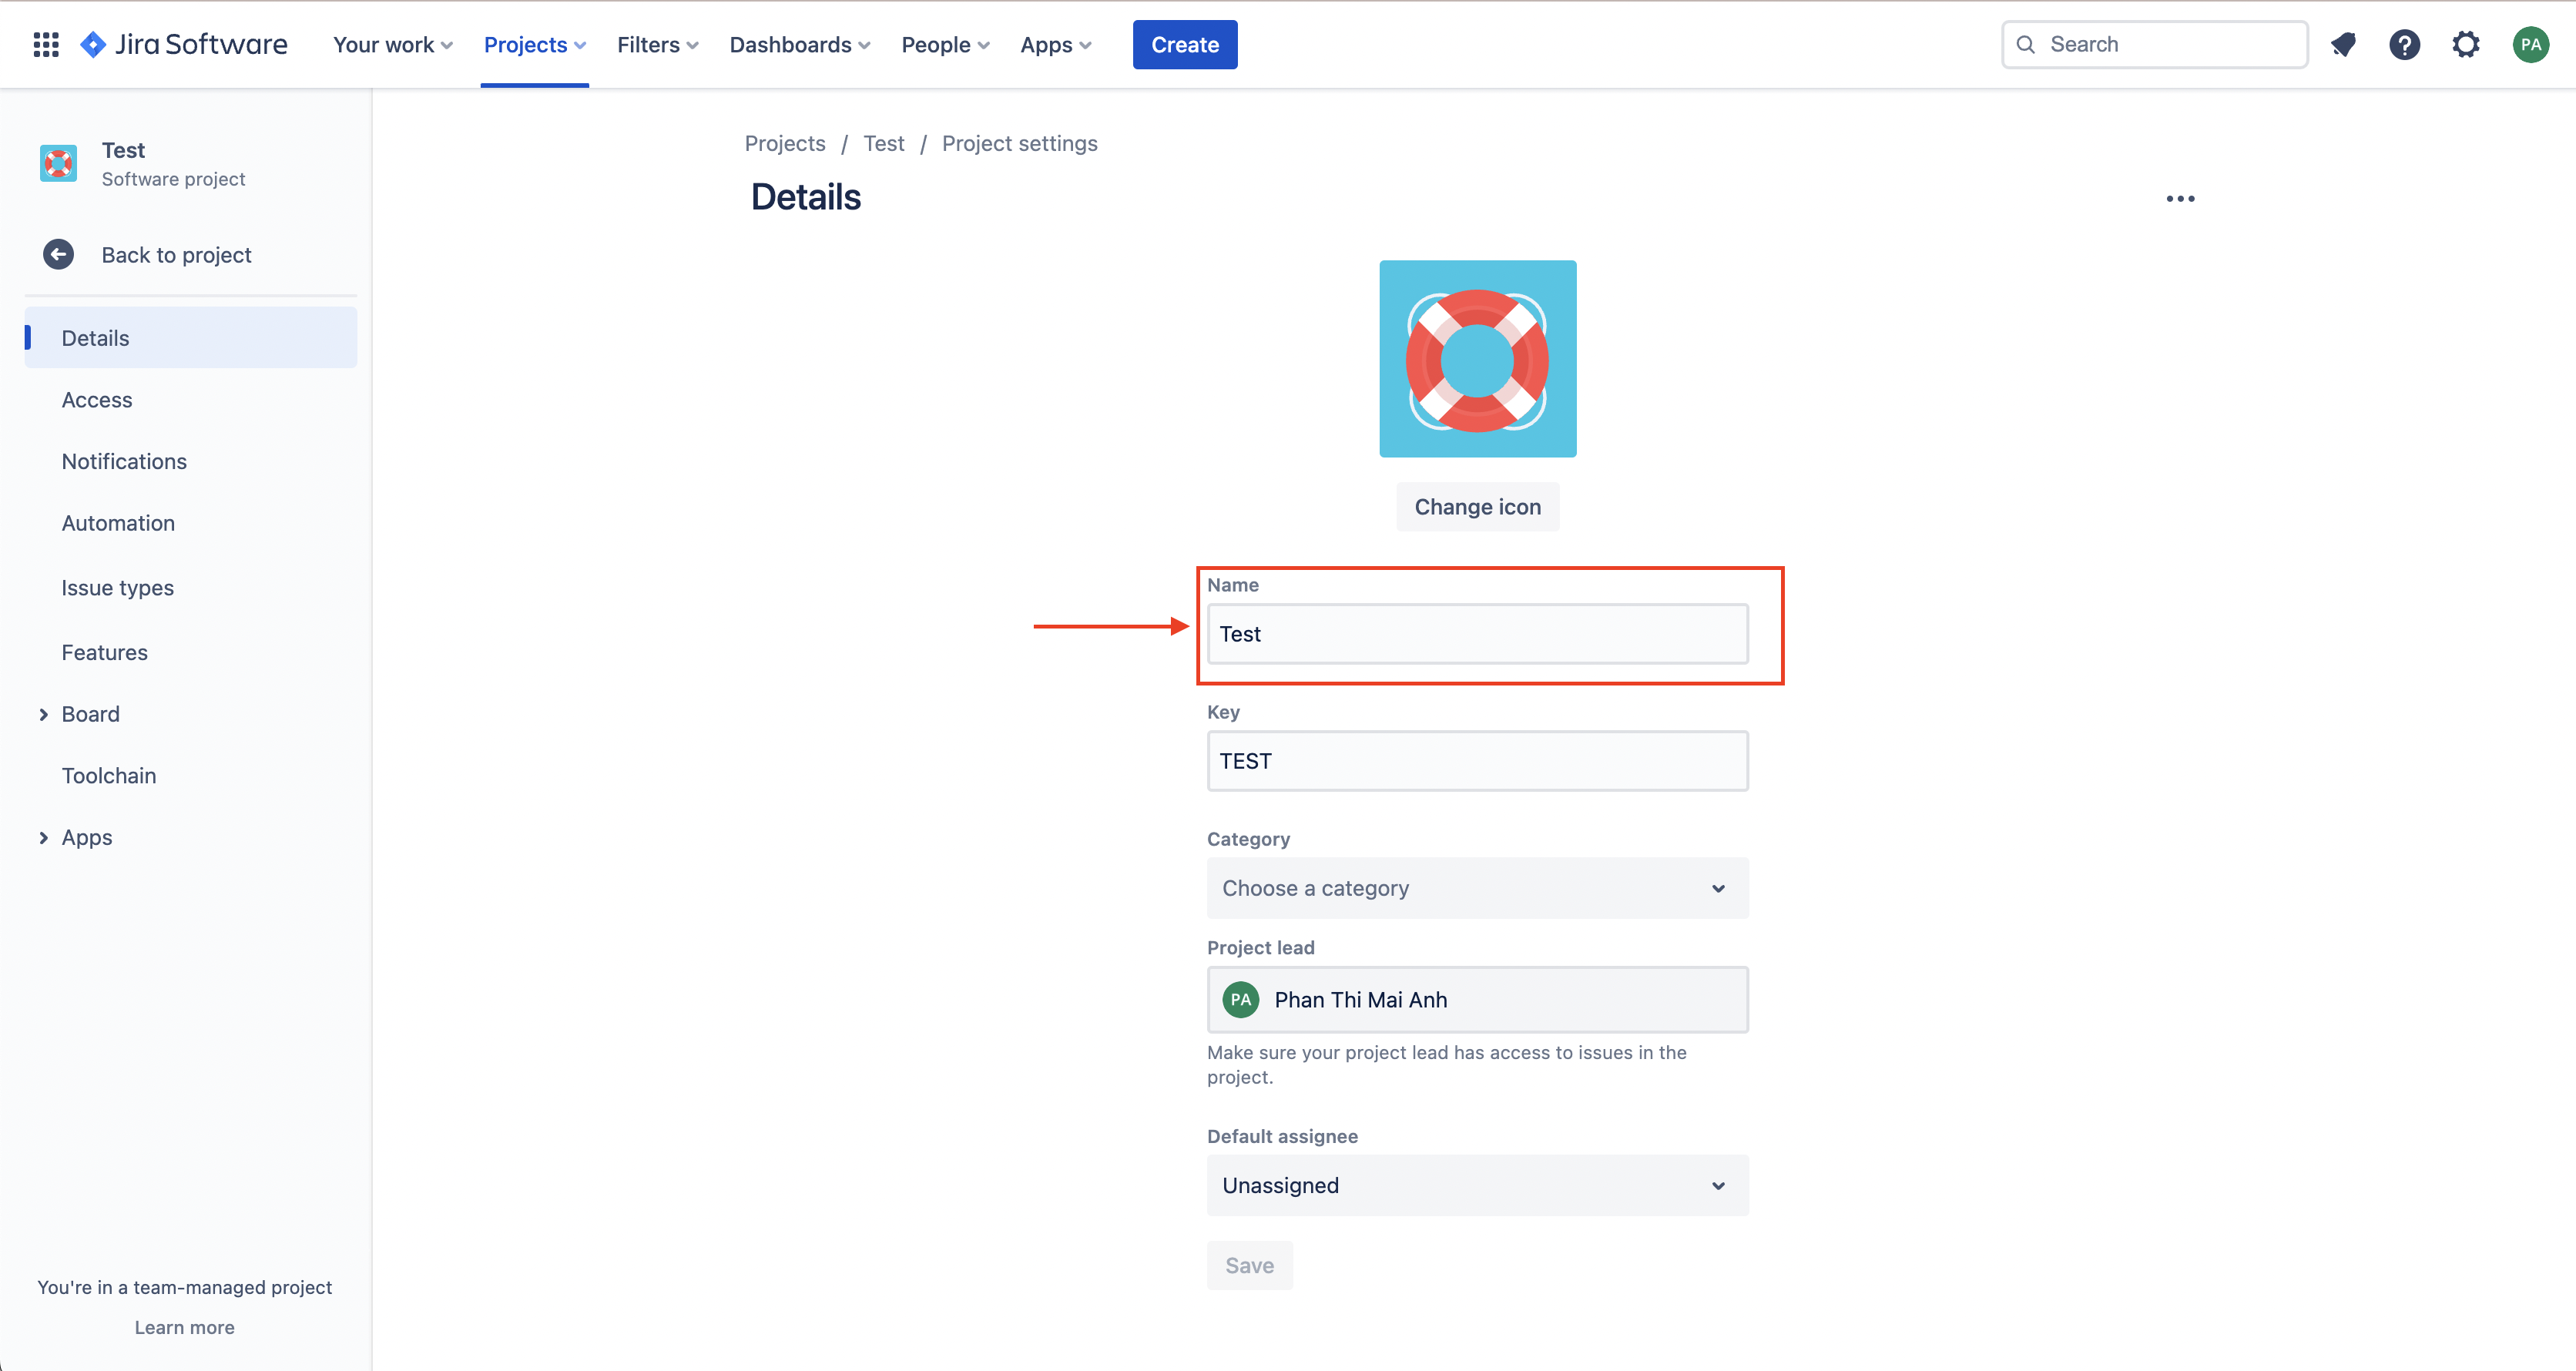Open the Projects dropdown menu

(x=534, y=45)
